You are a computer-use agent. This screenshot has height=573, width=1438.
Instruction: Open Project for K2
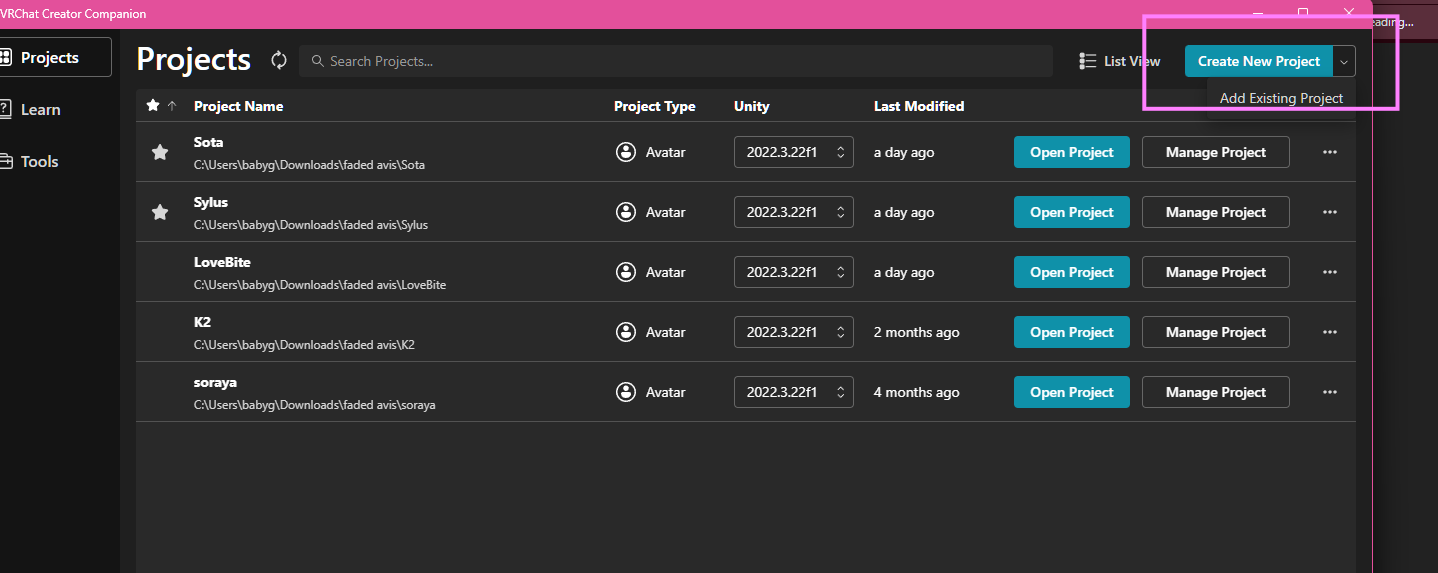(x=1072, y=332)
